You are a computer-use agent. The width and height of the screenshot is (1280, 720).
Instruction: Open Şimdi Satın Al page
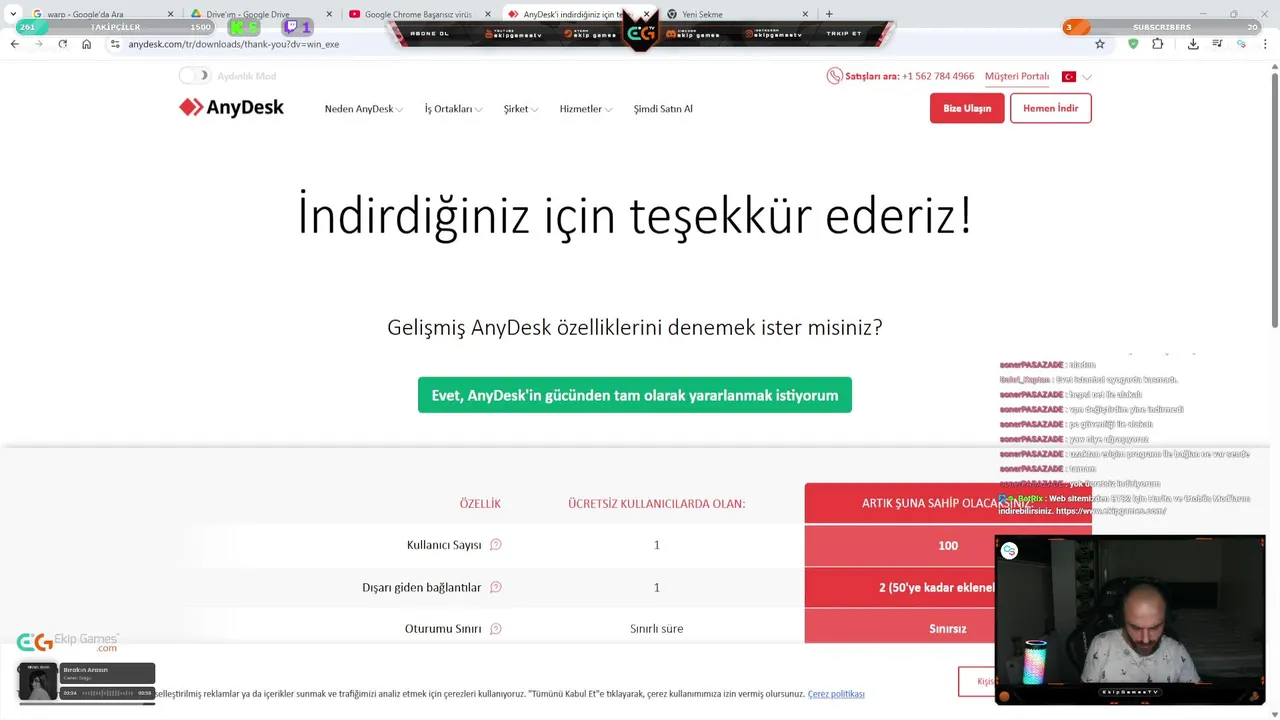(663, 109)
